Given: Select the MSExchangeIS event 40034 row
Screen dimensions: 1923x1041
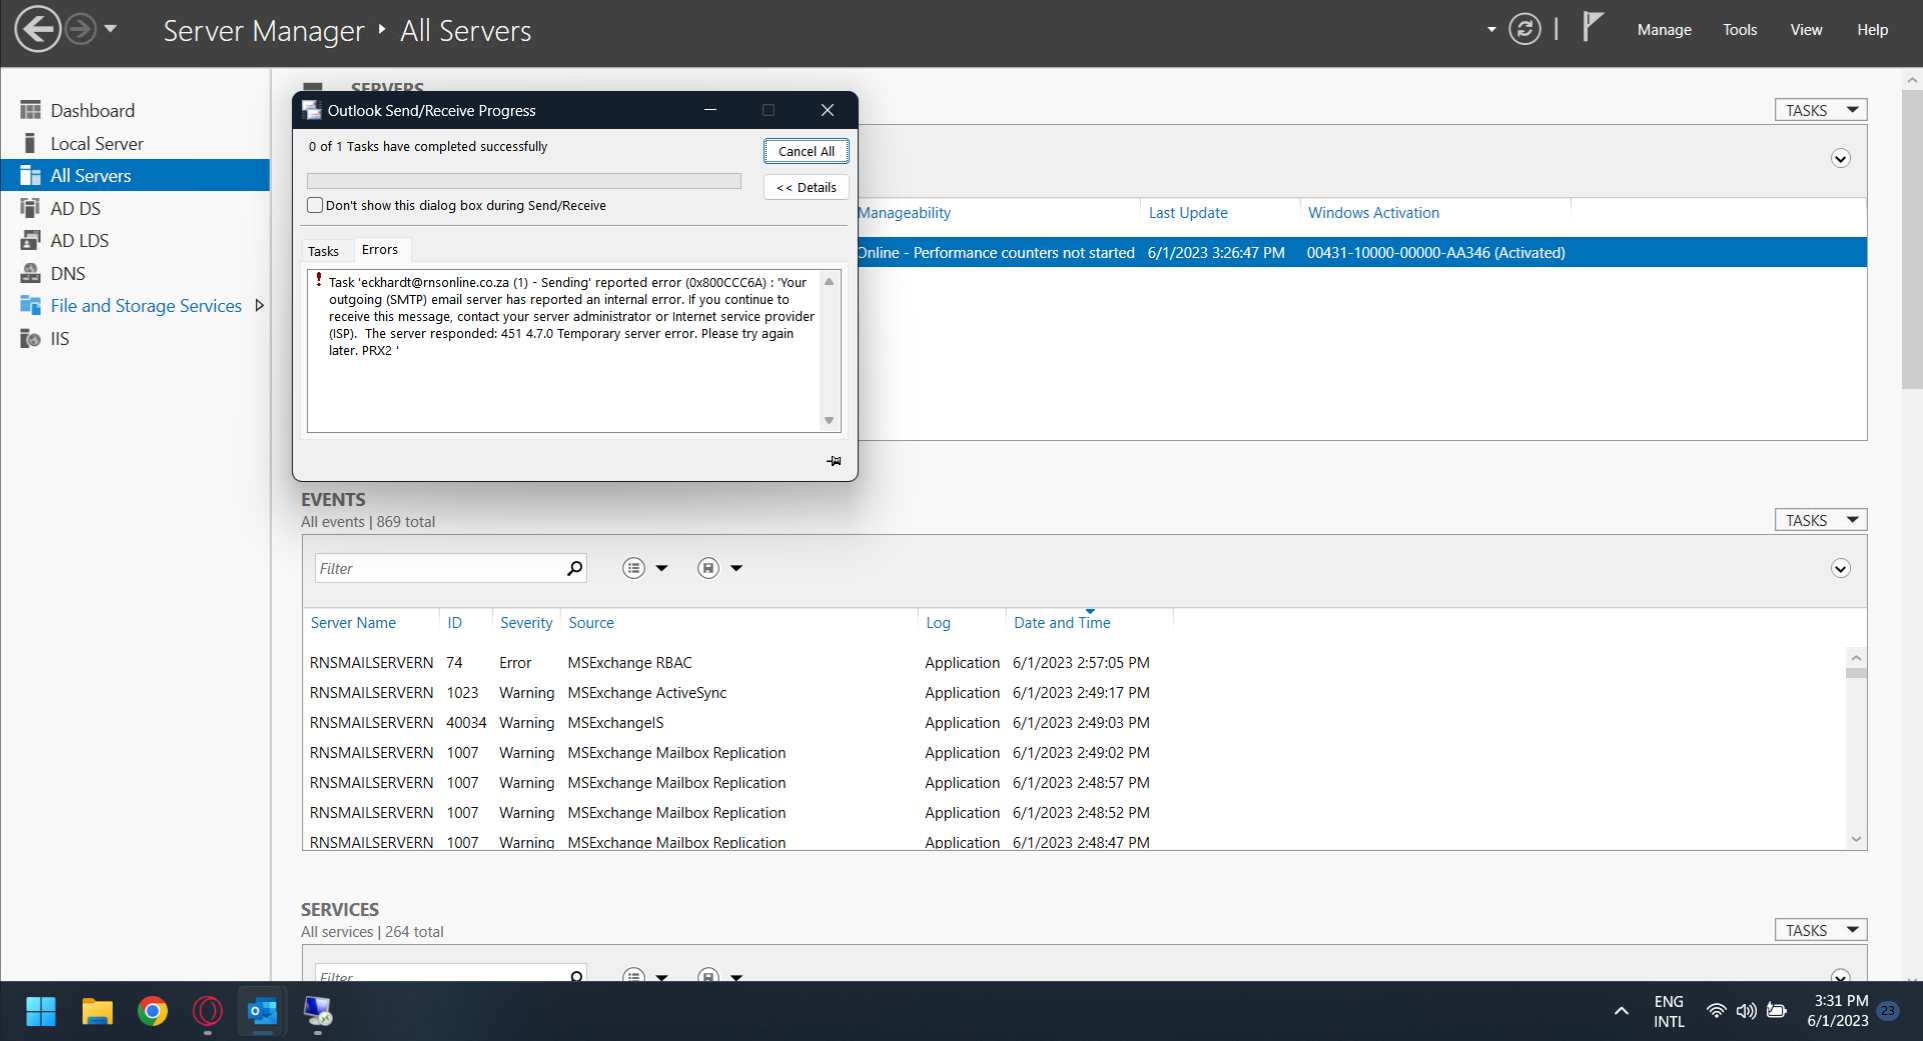Looking at the screenshot, I should (1075, 722).
